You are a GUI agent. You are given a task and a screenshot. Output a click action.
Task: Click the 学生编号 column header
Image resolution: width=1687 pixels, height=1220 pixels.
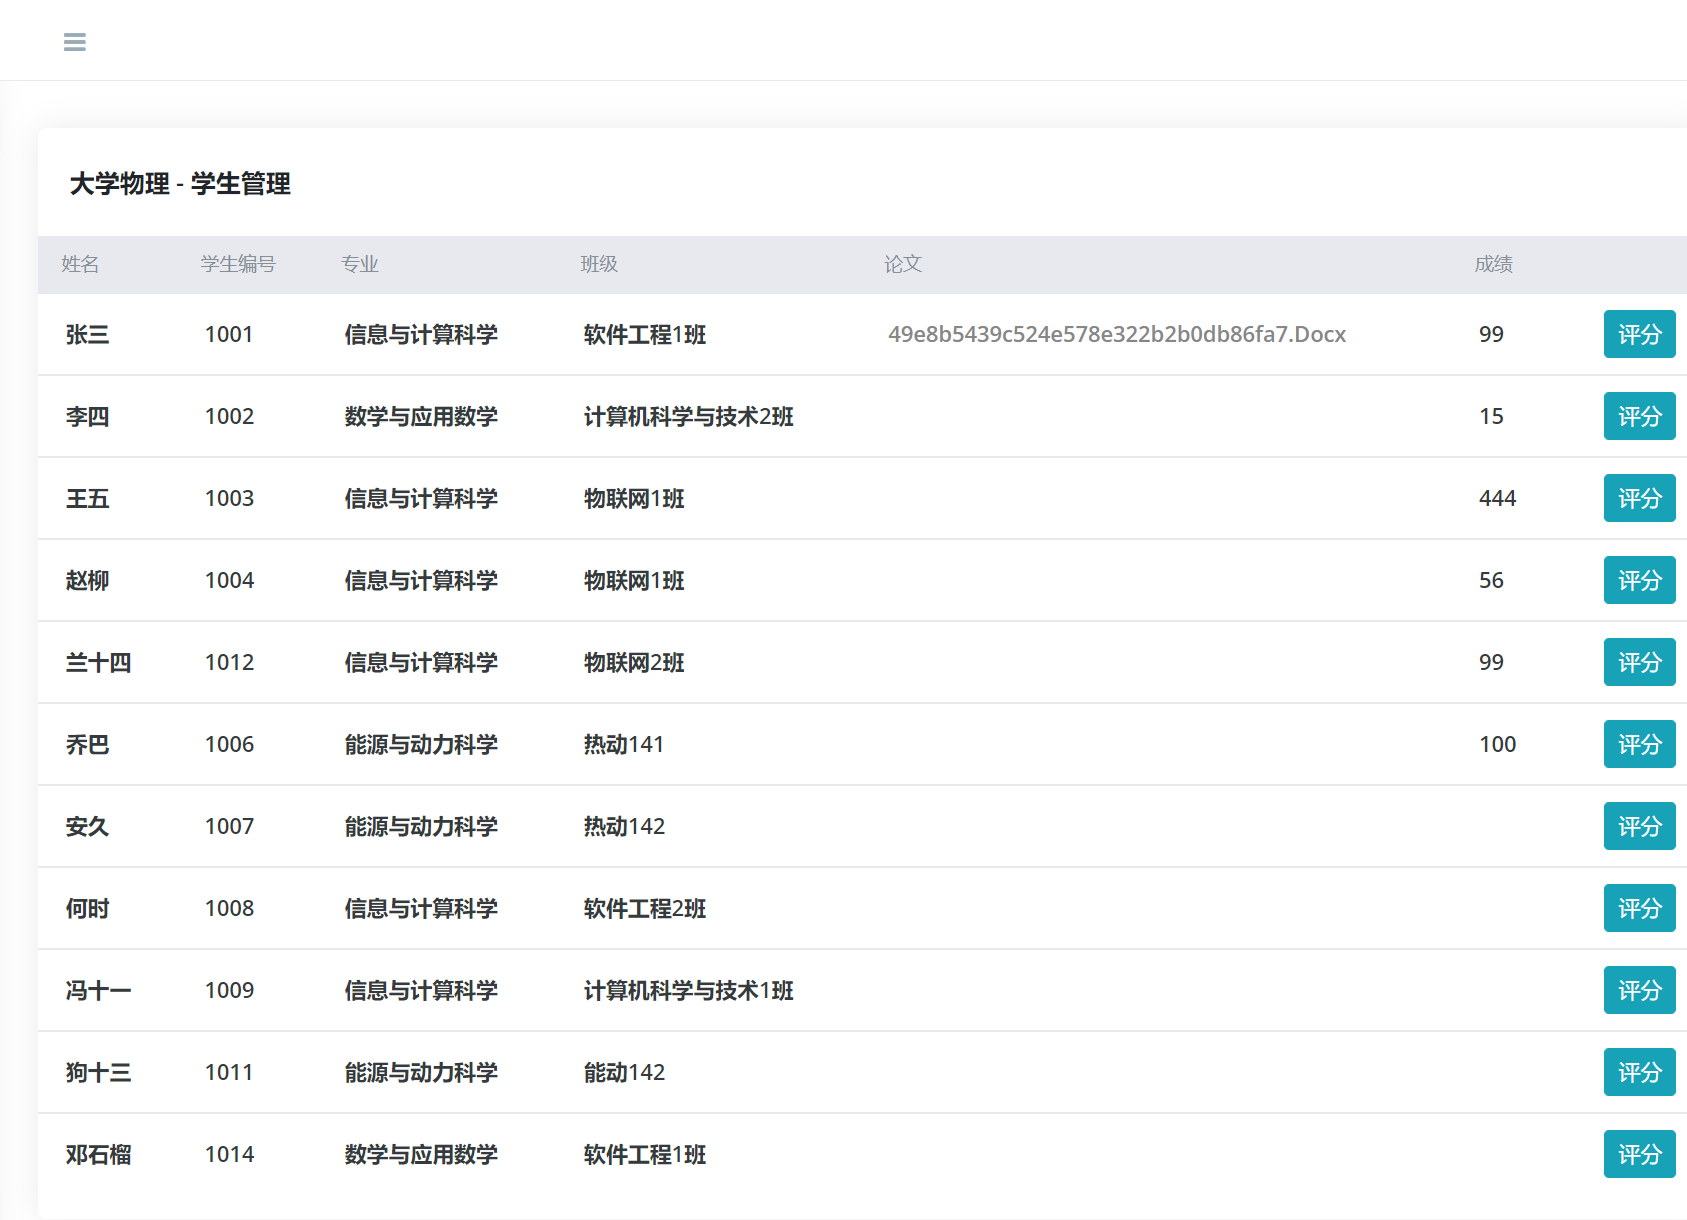(x=240, y=265)
